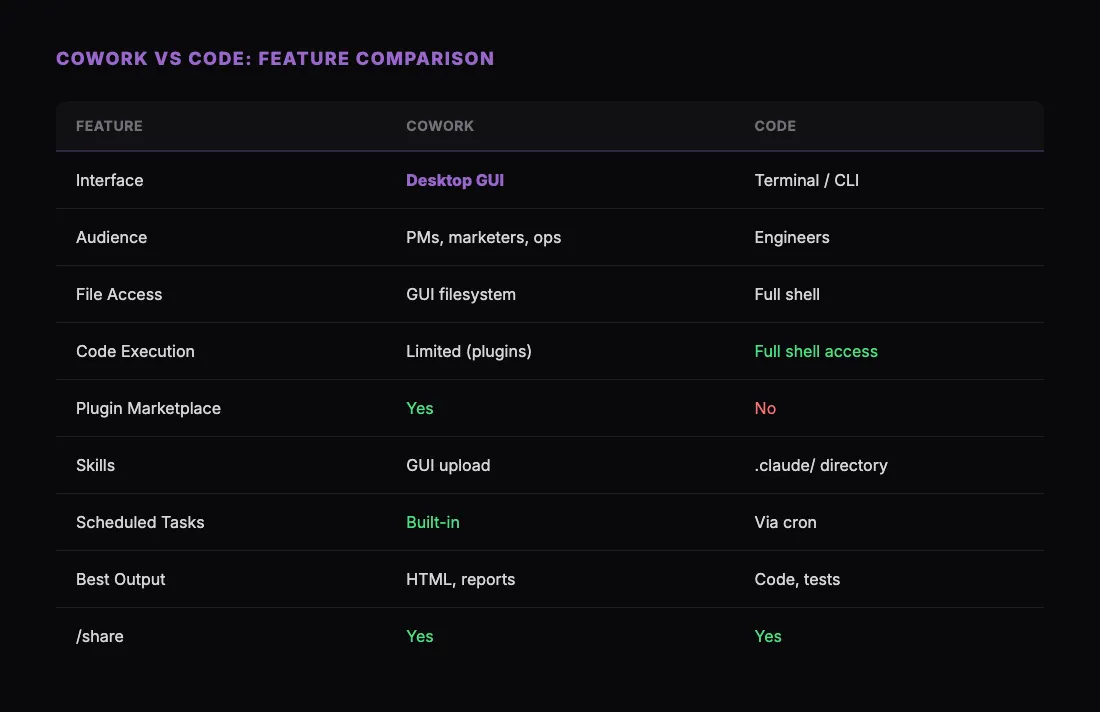This screenshot has height=712, width=1100.
Task: Select the 'File Access' row label
Action: 118,294
